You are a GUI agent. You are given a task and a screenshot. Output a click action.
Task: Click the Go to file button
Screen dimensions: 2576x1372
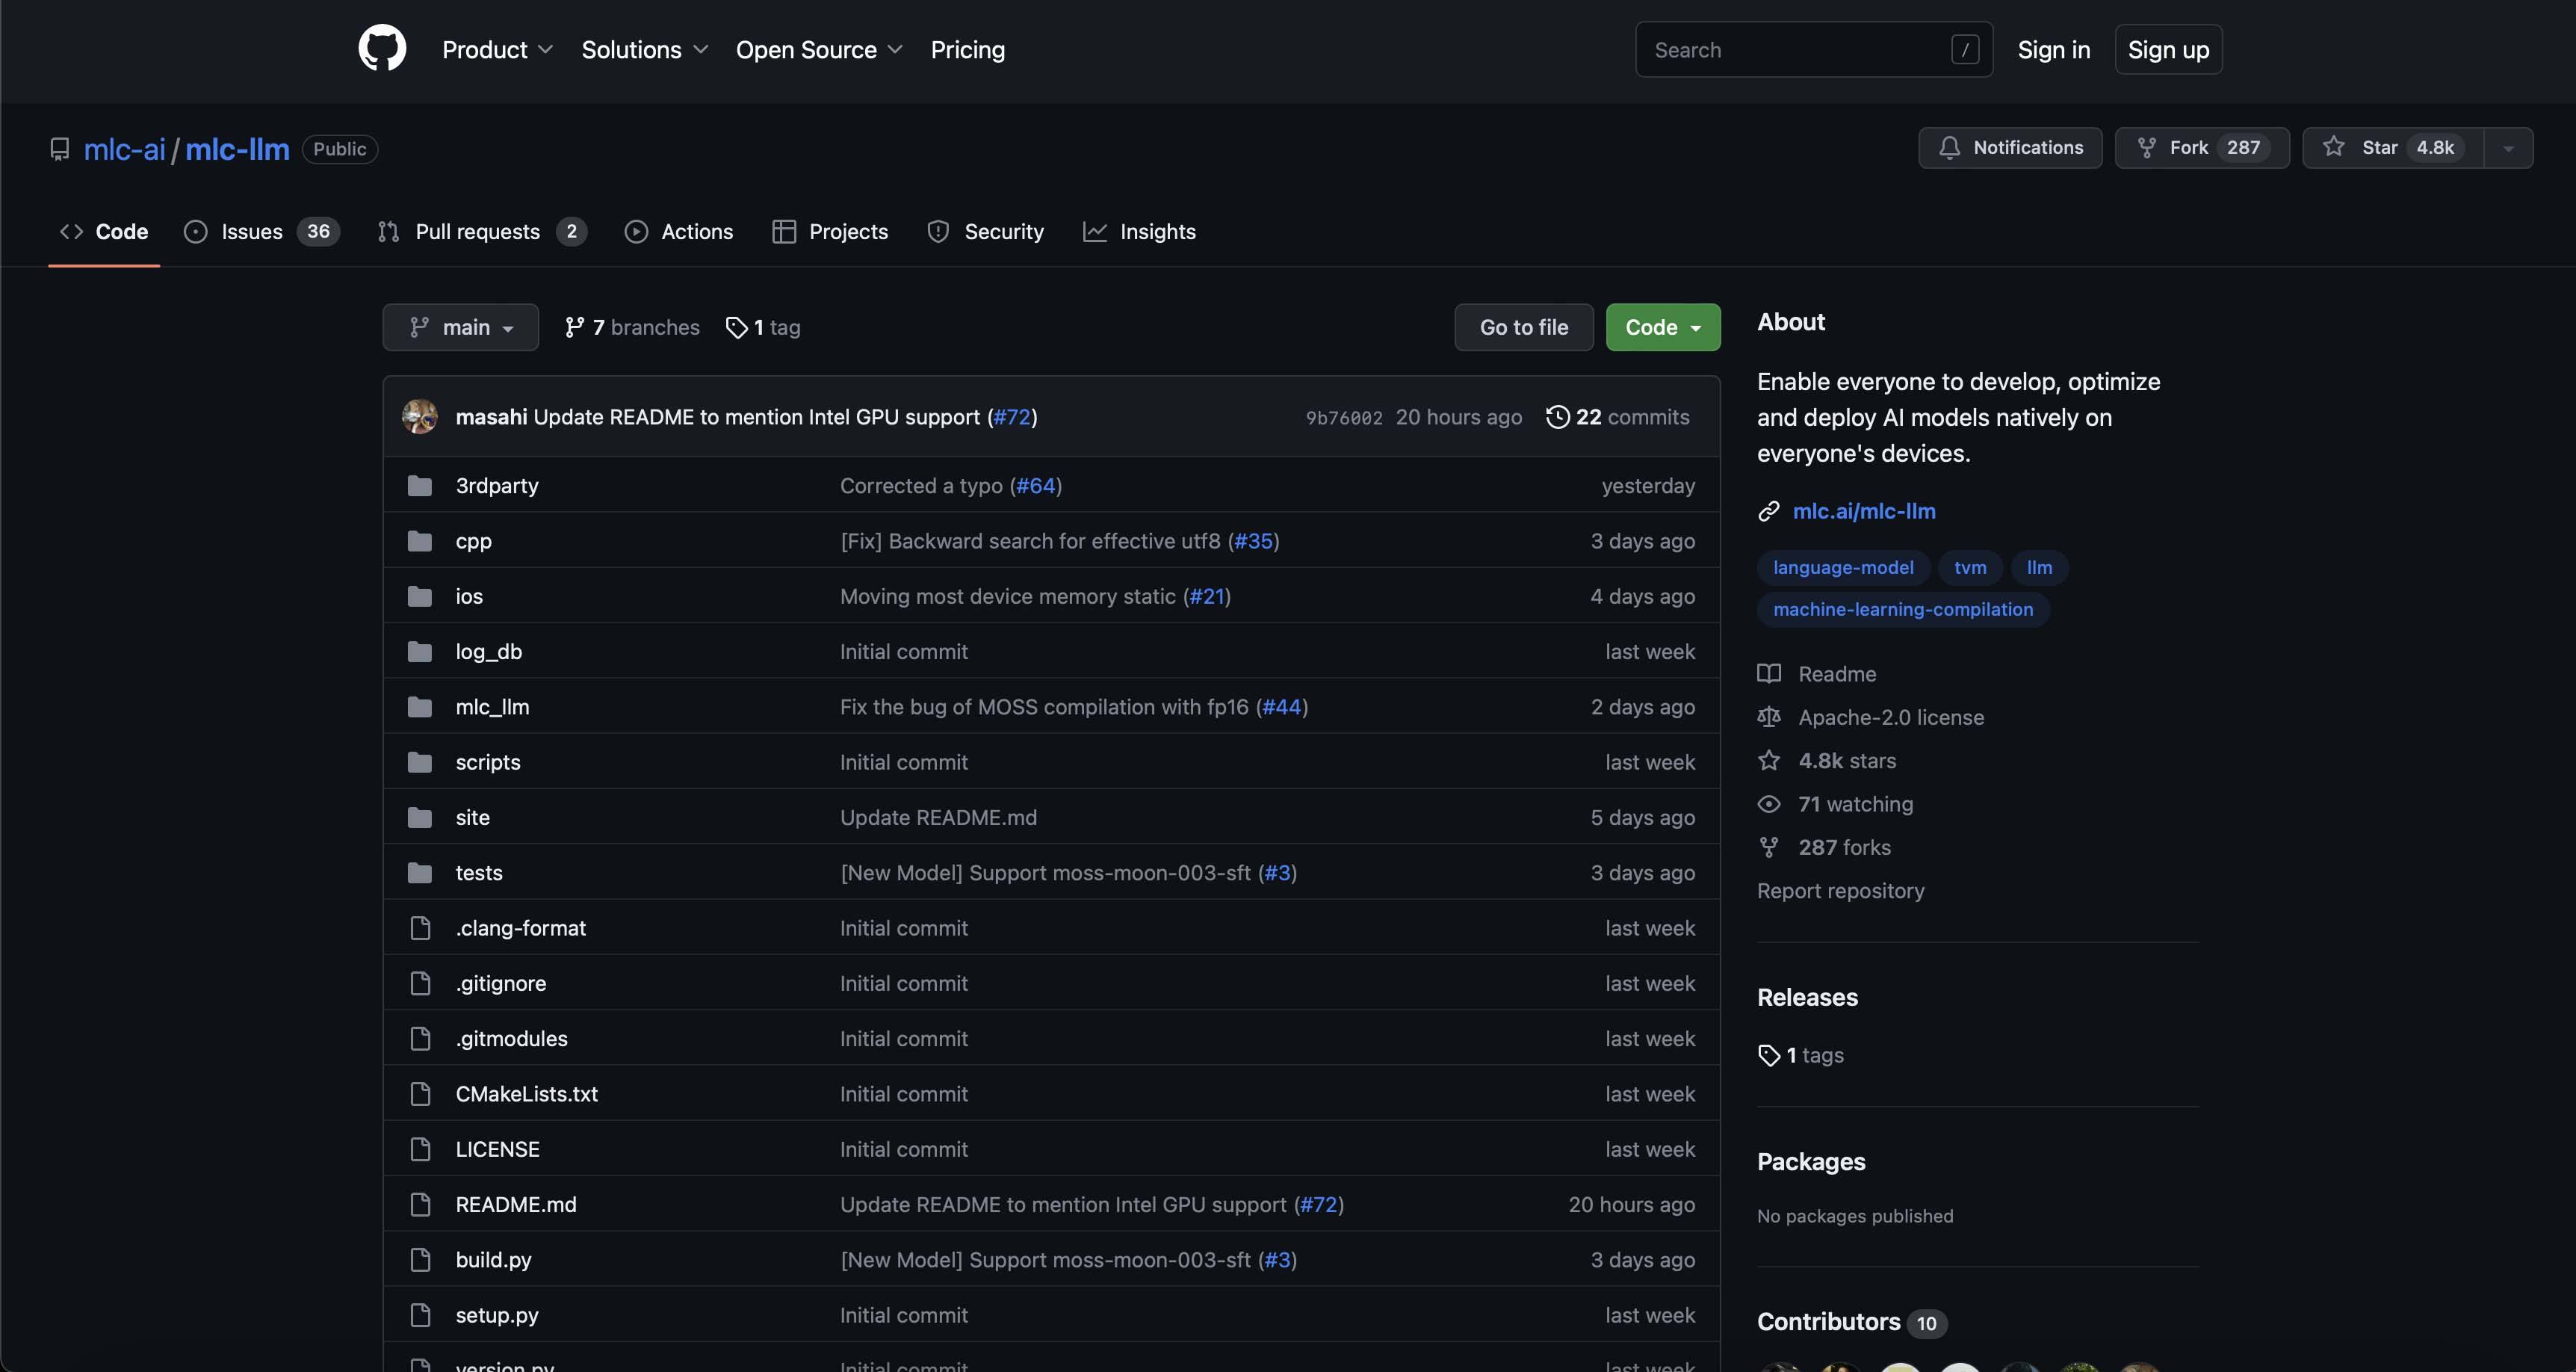click(x=1523, y=328)
